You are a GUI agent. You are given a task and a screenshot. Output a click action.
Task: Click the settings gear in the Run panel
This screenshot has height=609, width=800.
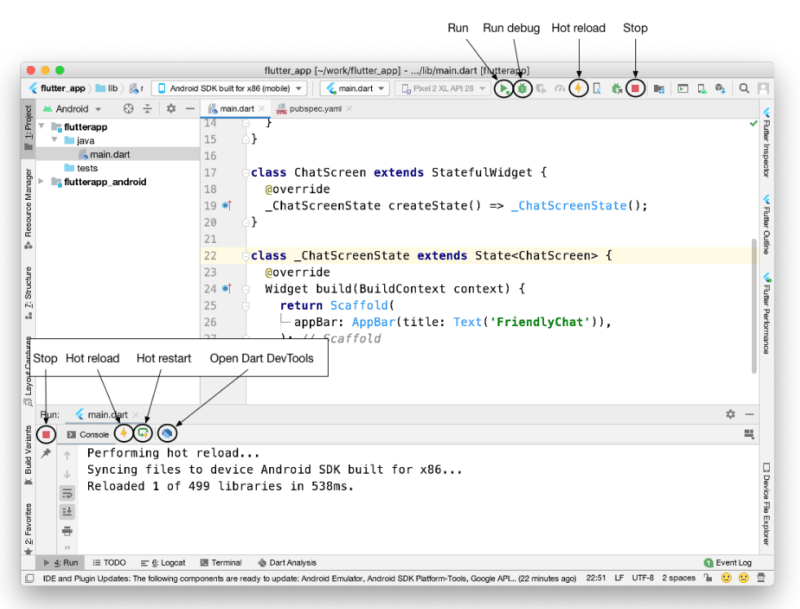[729, 413]
